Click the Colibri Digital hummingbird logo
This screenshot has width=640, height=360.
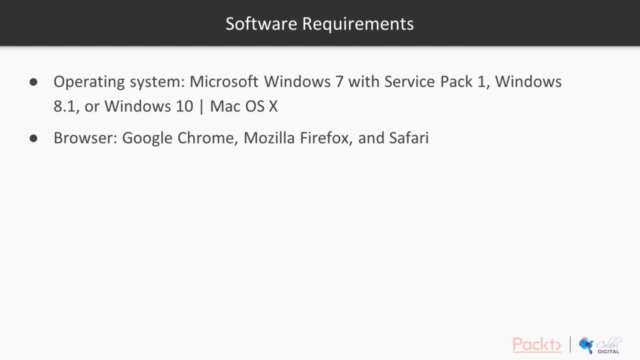pos(600,345)
